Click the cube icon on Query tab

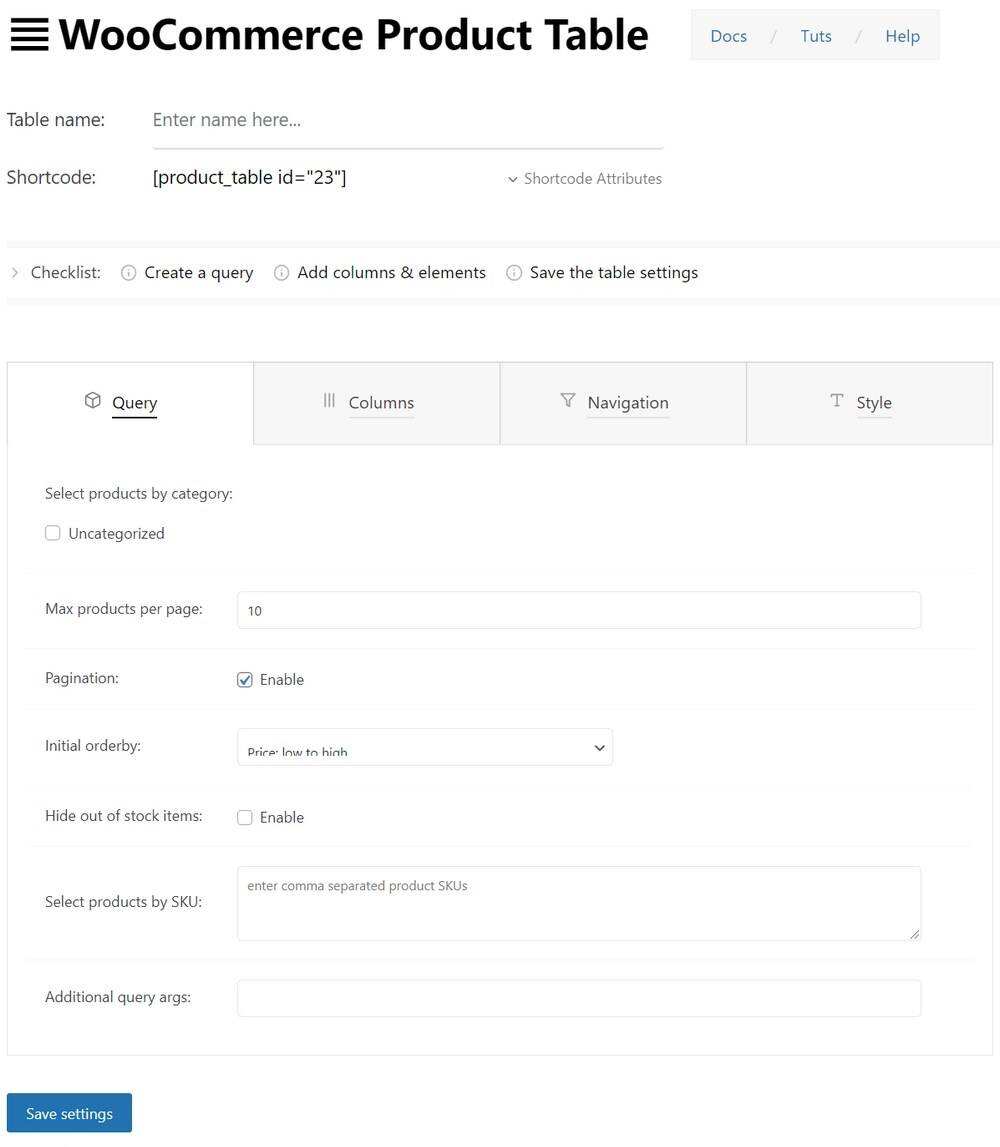coord(92,400)
